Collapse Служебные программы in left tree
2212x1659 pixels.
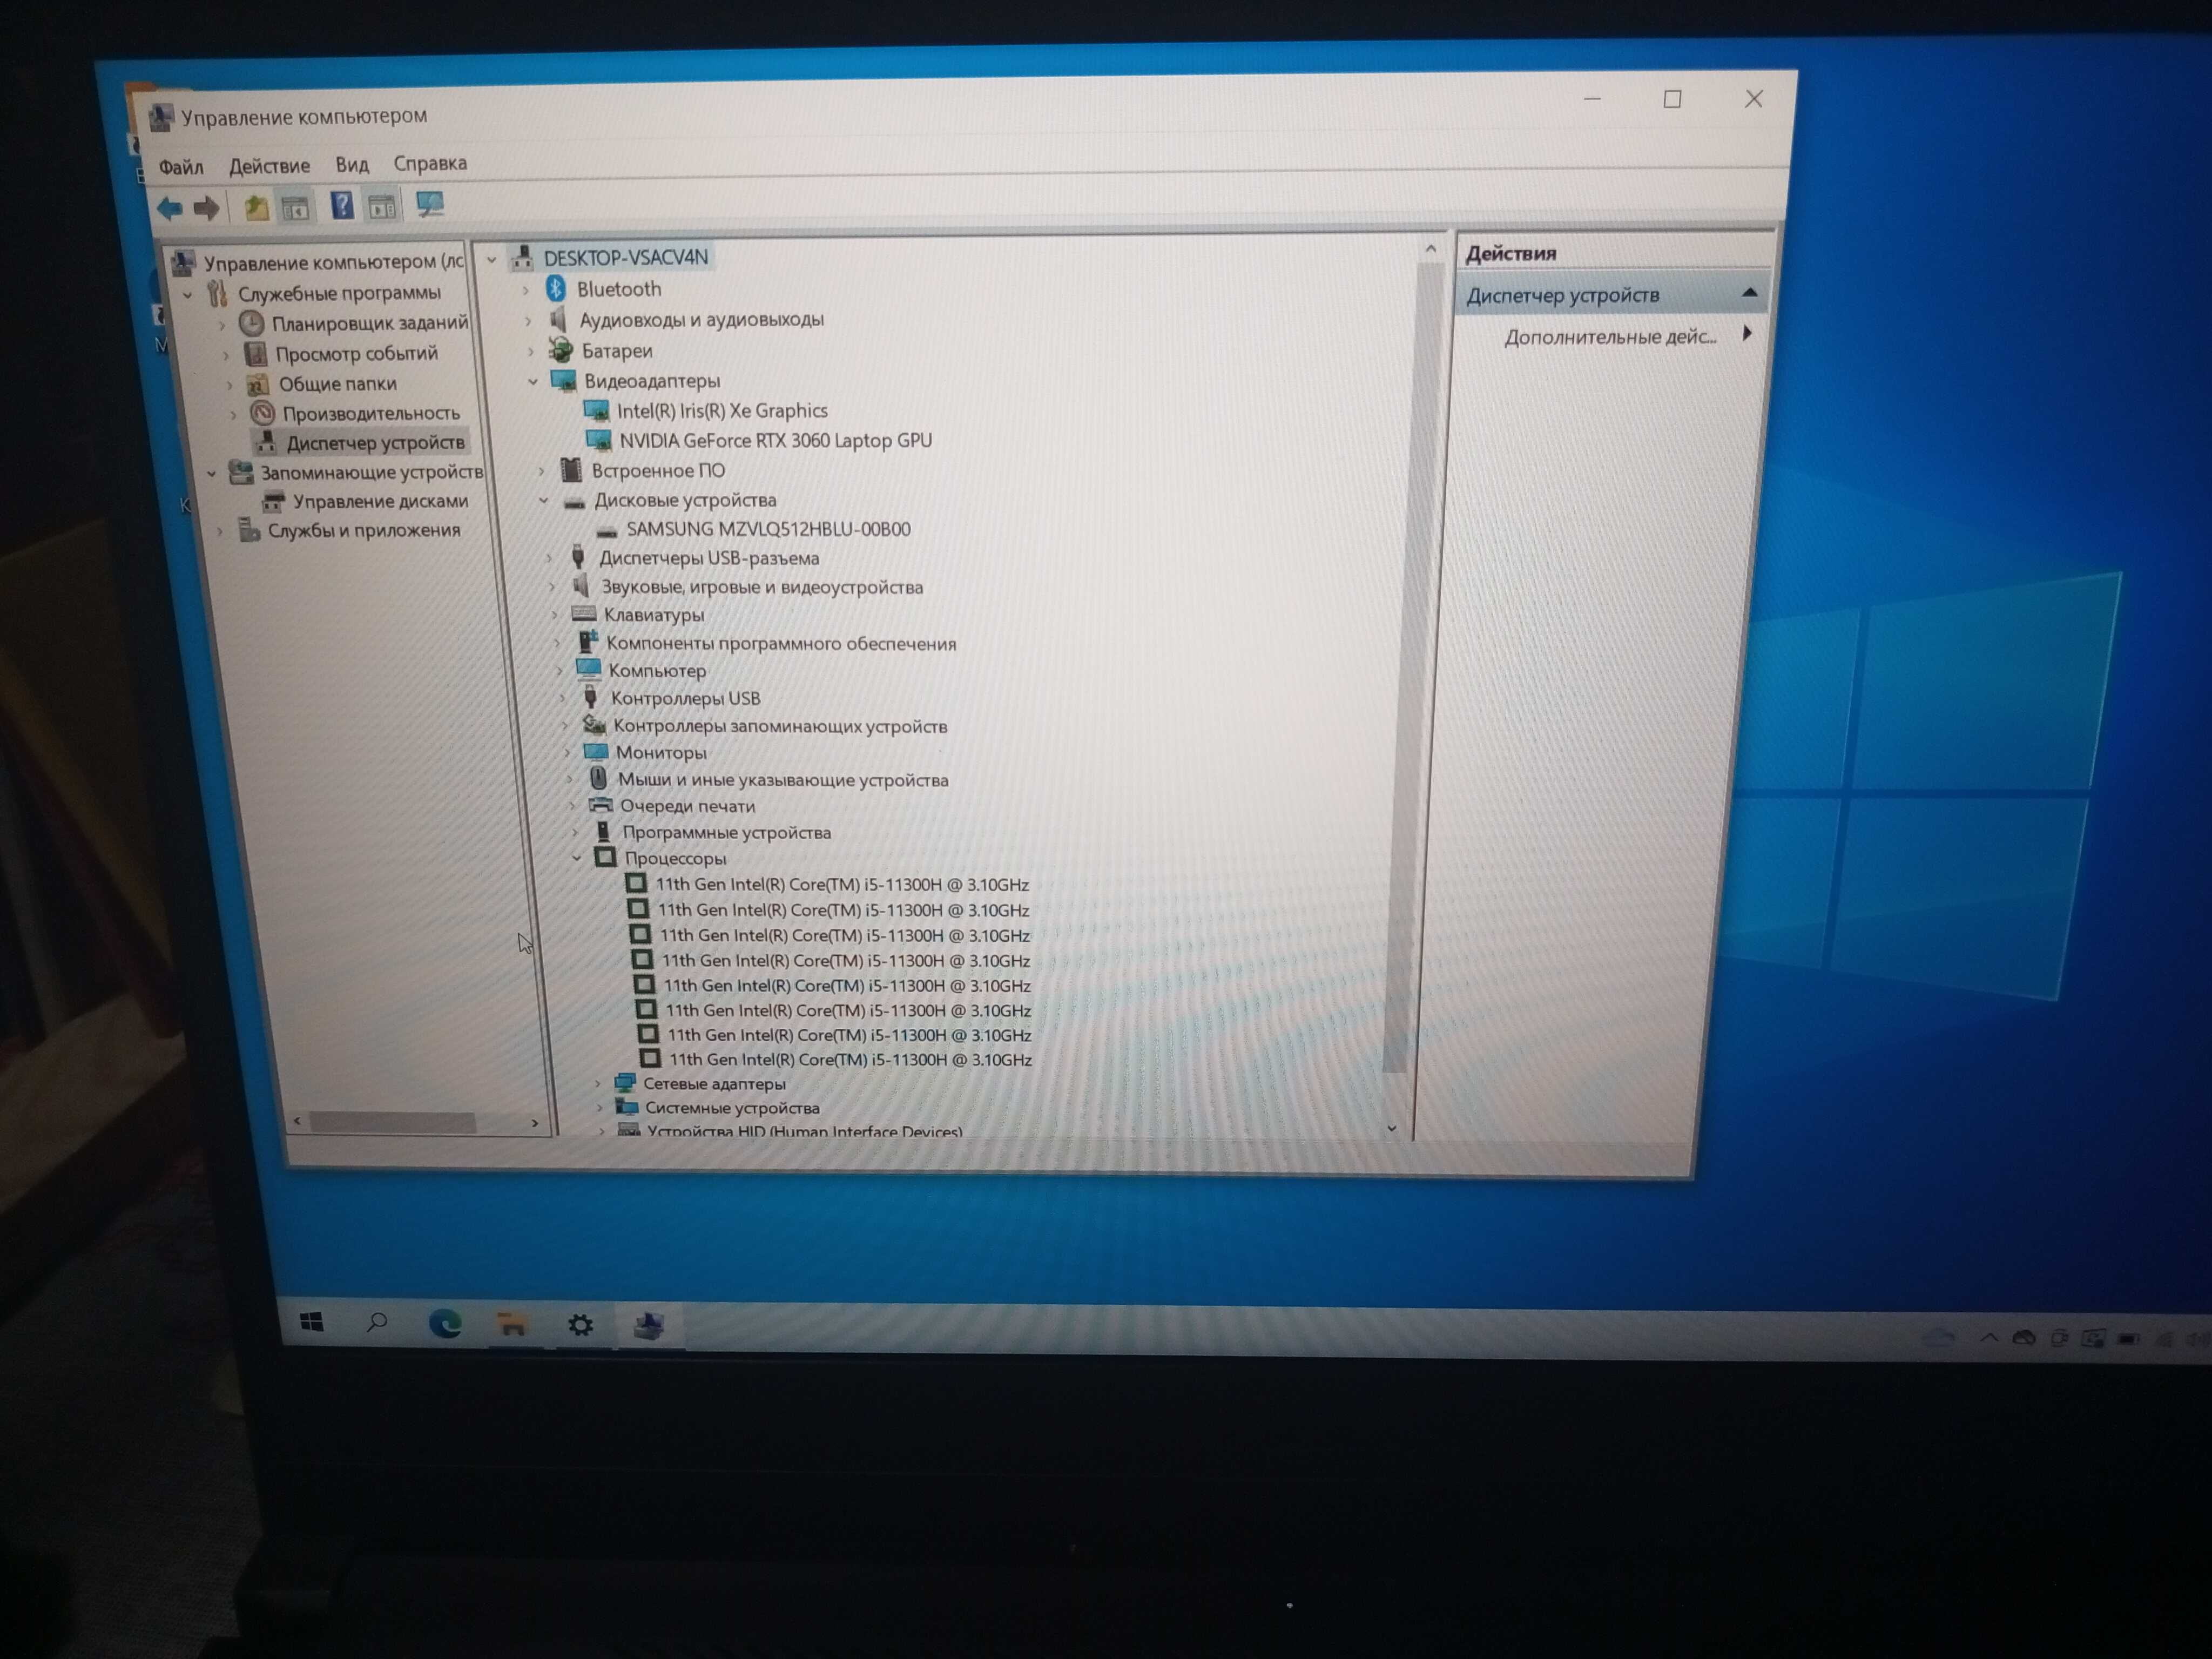(188, 295)
